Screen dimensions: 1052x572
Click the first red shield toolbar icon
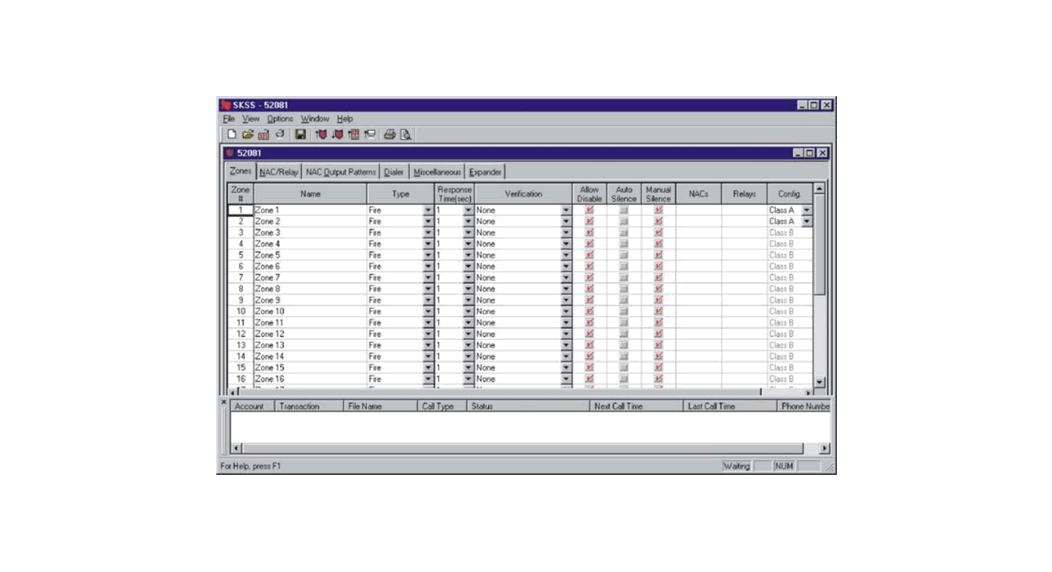(x=321, y=135)
